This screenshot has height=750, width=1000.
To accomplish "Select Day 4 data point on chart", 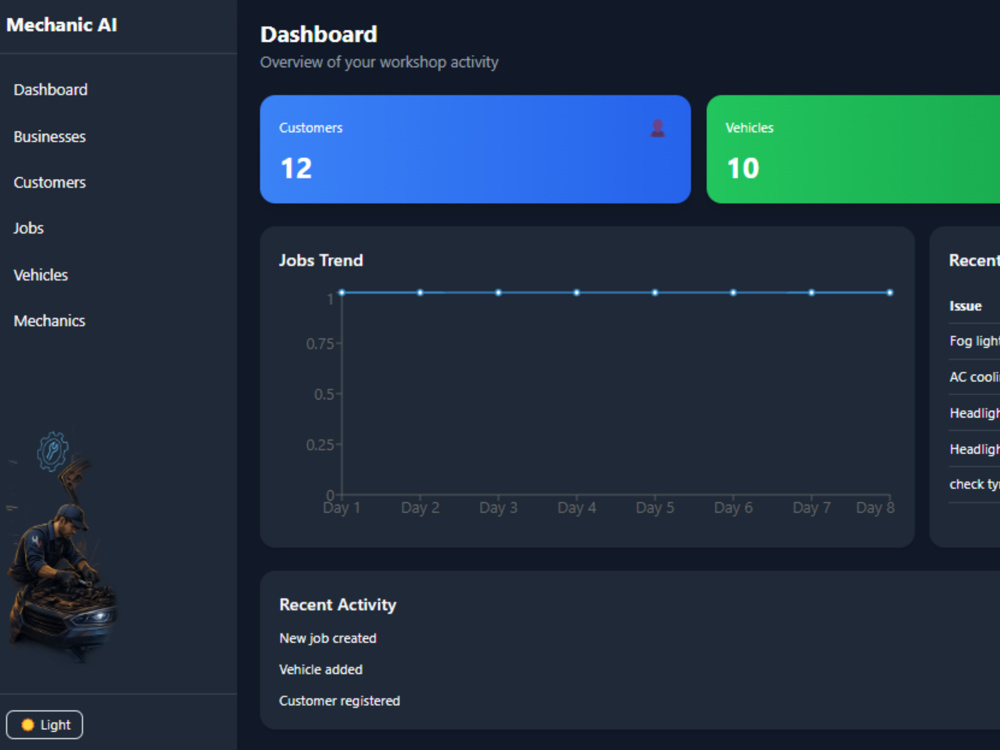I will 577,293.
